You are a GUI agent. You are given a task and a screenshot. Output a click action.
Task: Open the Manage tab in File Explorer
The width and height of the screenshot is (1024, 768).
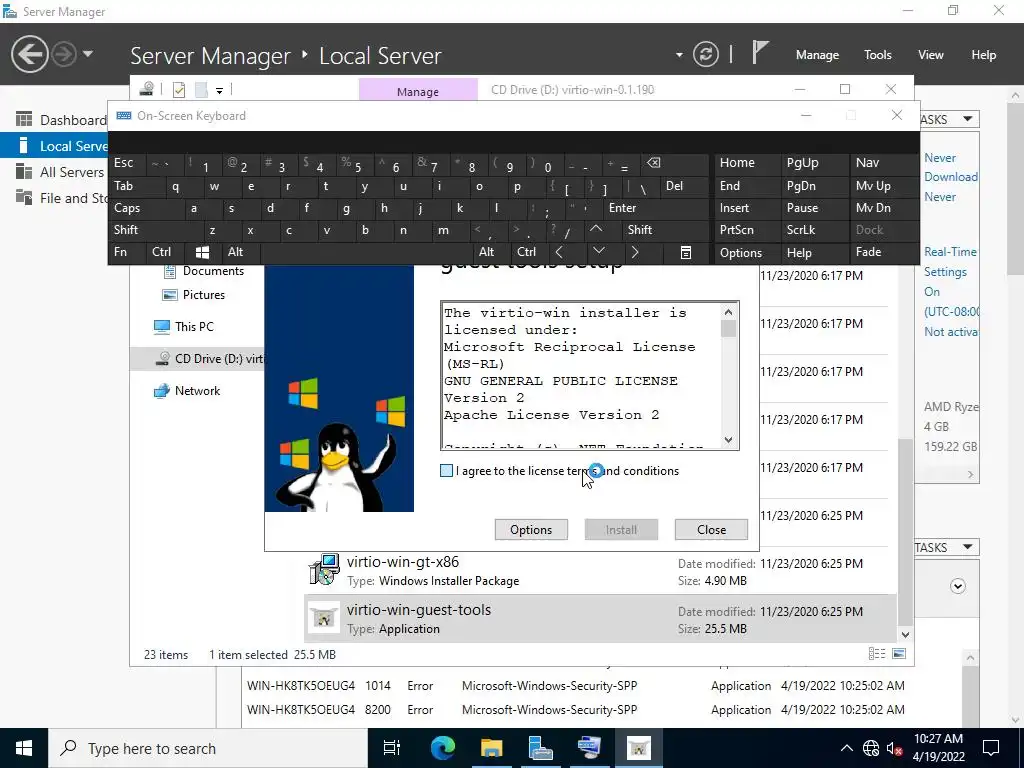tap(418, 91)
